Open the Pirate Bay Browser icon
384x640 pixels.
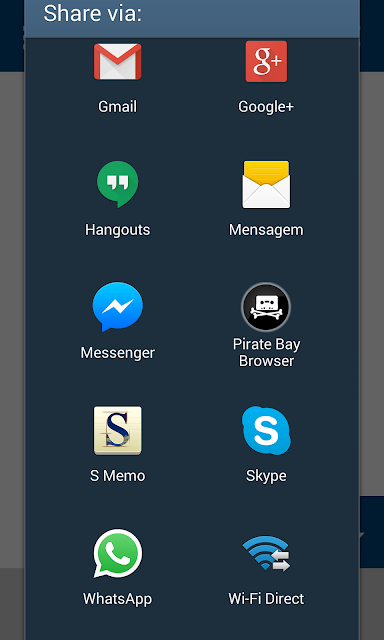[266, 307]
